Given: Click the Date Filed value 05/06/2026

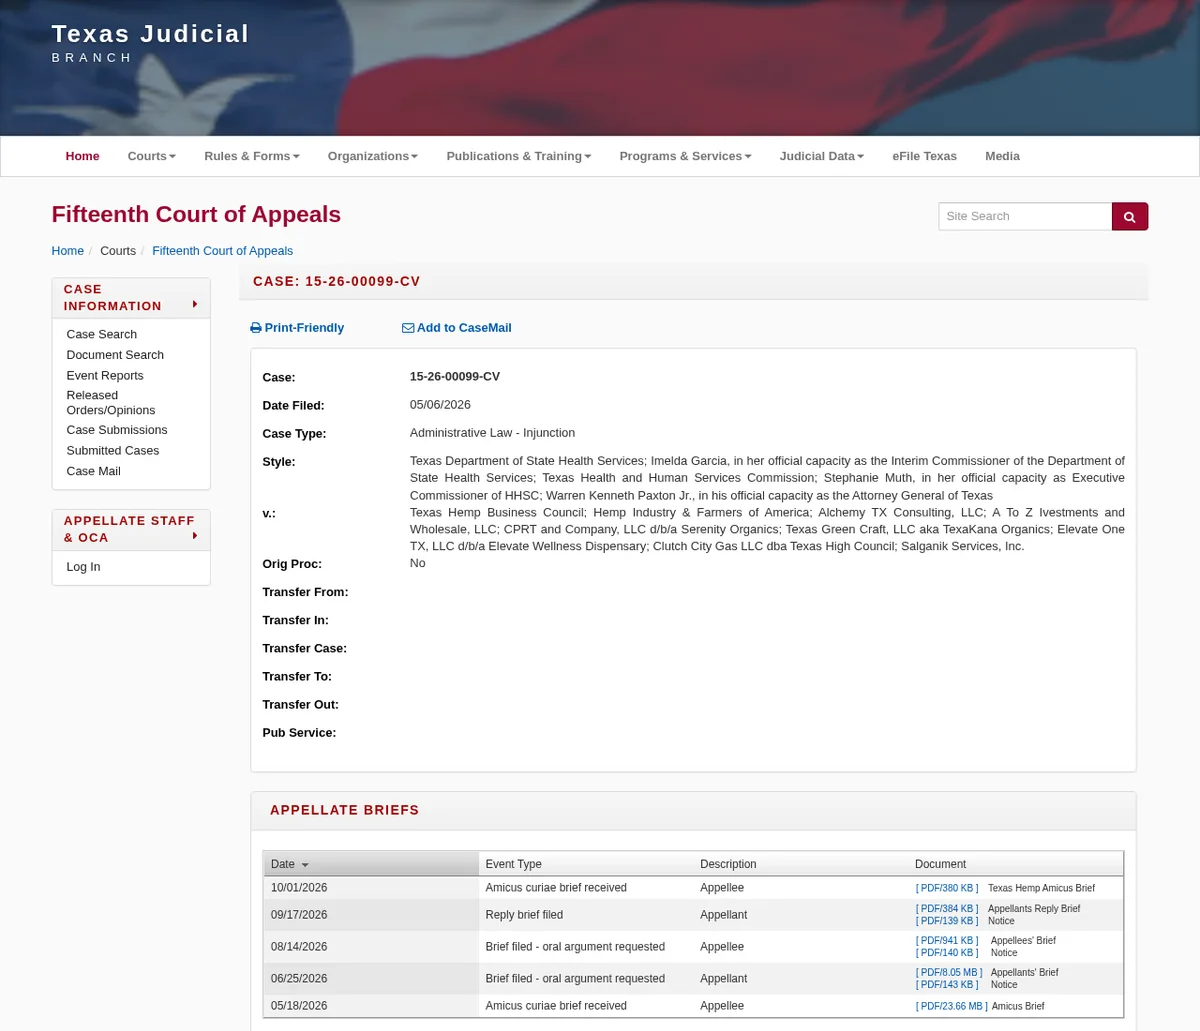Looking at the screenshot, I should 440,405.
